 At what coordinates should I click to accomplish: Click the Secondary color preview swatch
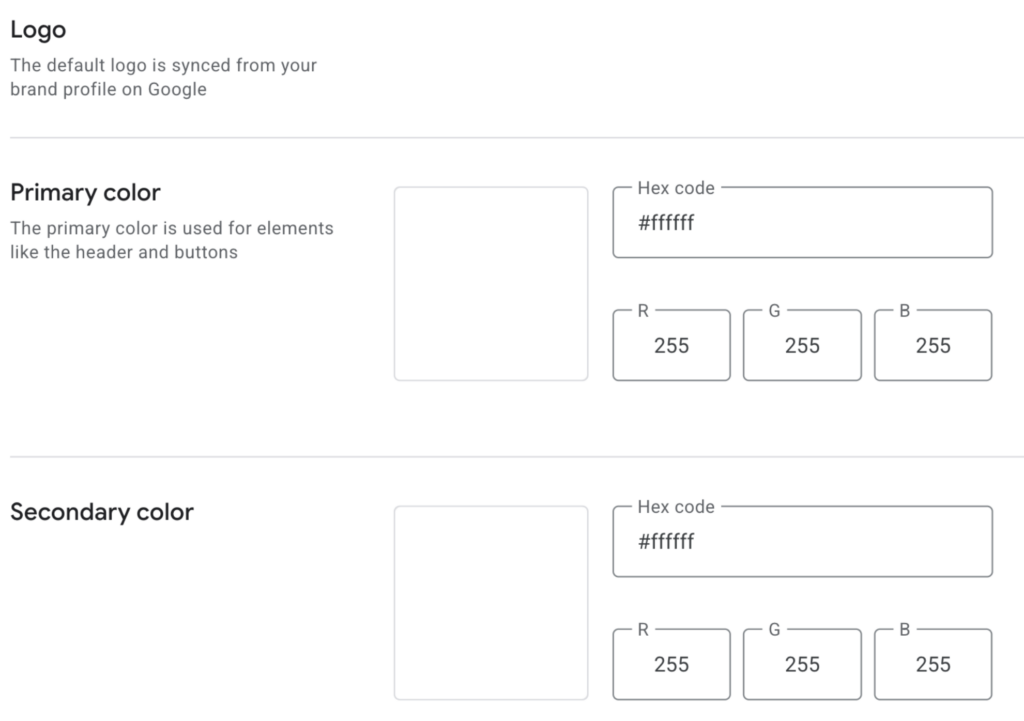click(490, 602)
